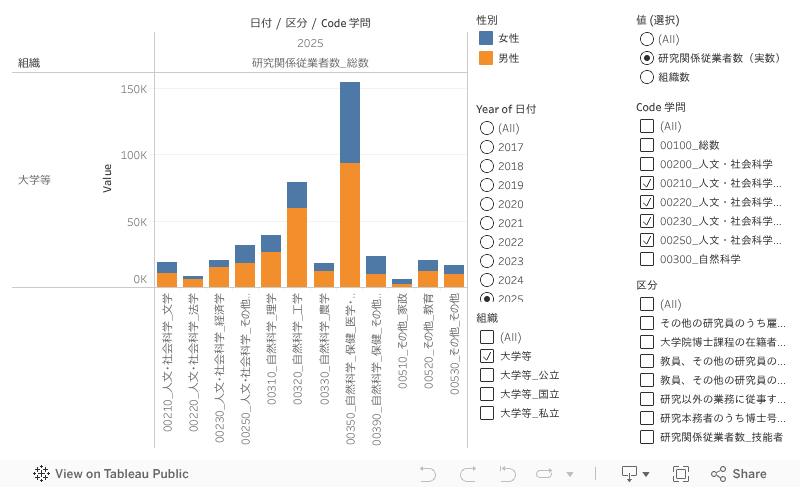Click the undo arrow icon

pyautogui.click(x=428, y=474)
